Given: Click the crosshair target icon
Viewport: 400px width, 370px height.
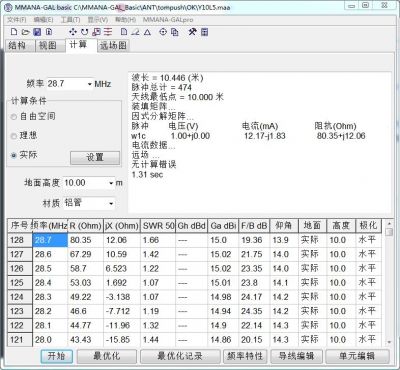Looking at the screenshot, I should [163, 32].
